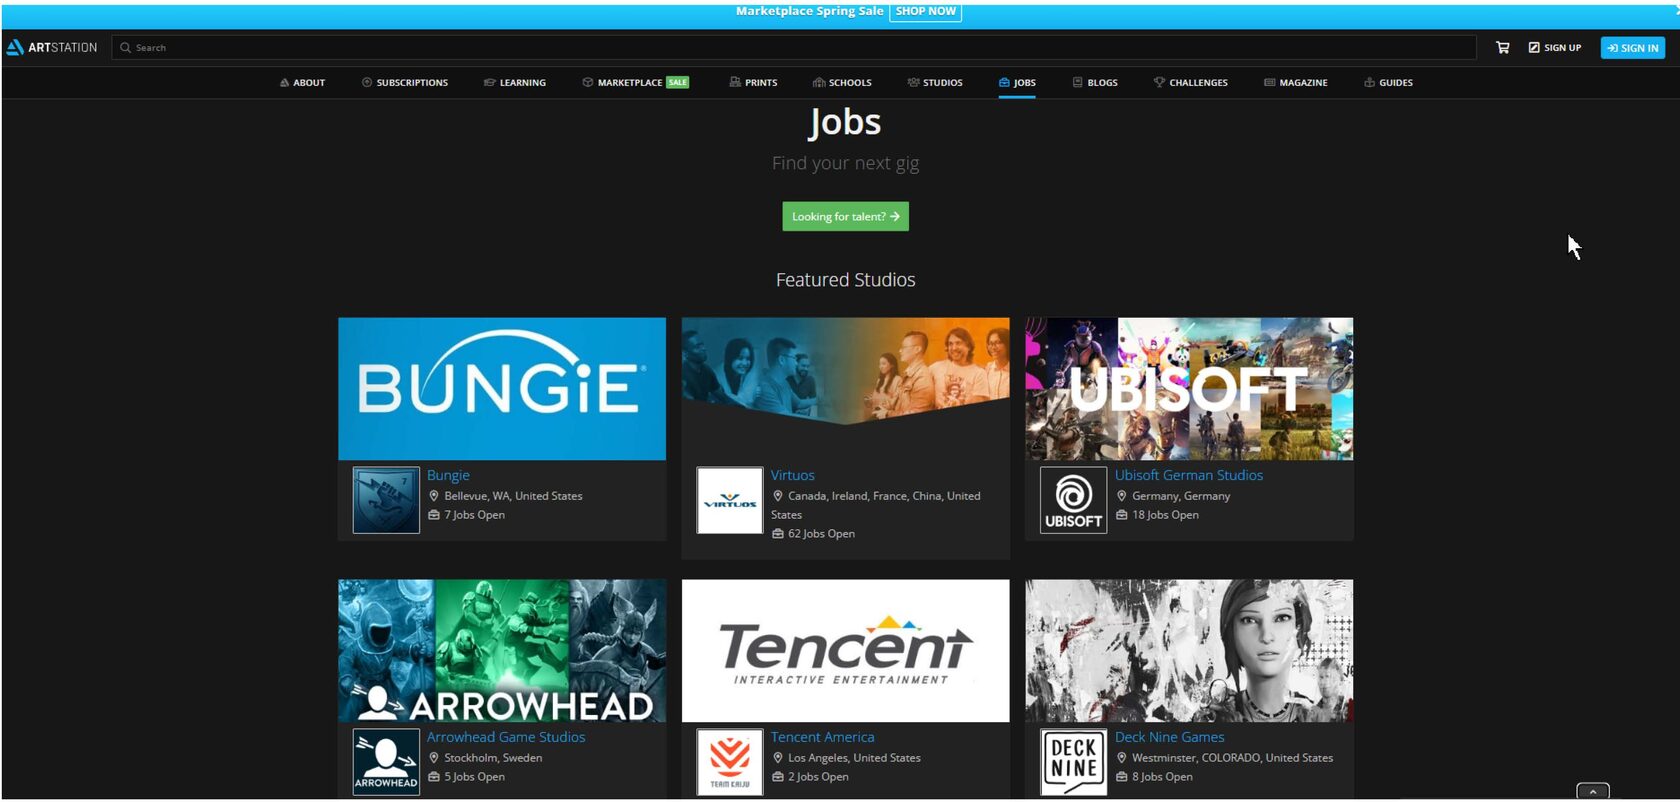
Task: Click the '7 Jobs Open' text under Bungie
Action: coord(474,515)
